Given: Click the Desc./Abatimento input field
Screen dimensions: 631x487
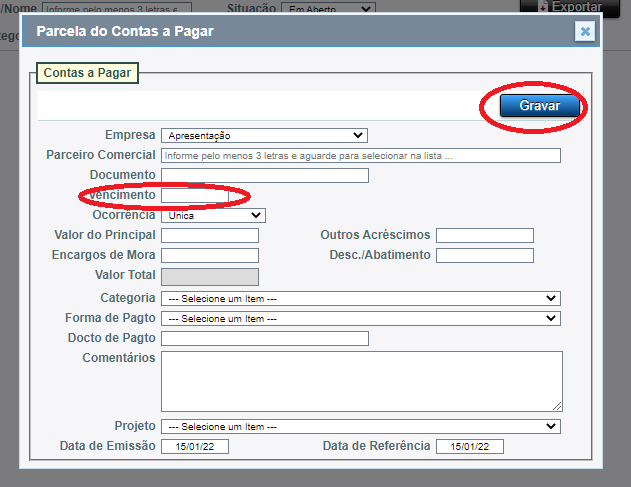Looking at the screenshot, I should point(484,255).
